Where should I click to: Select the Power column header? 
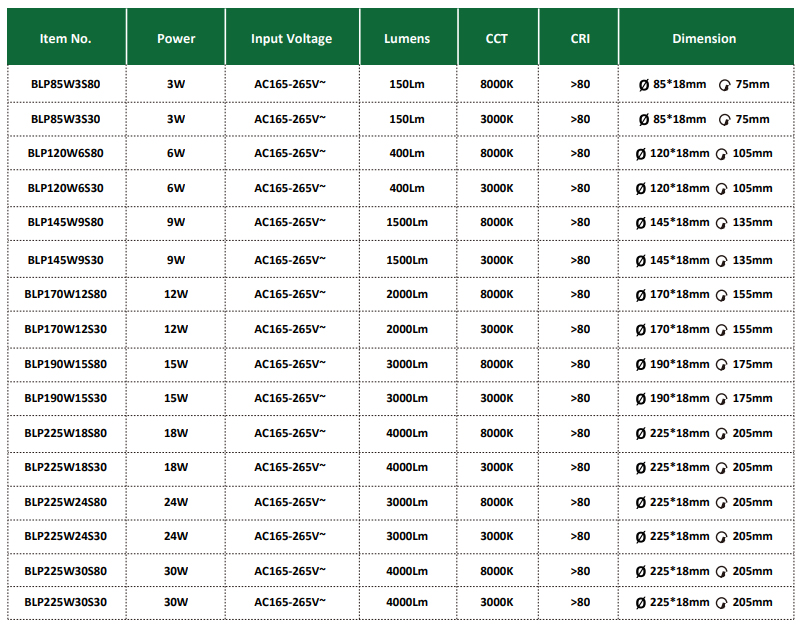coord(176,37)
